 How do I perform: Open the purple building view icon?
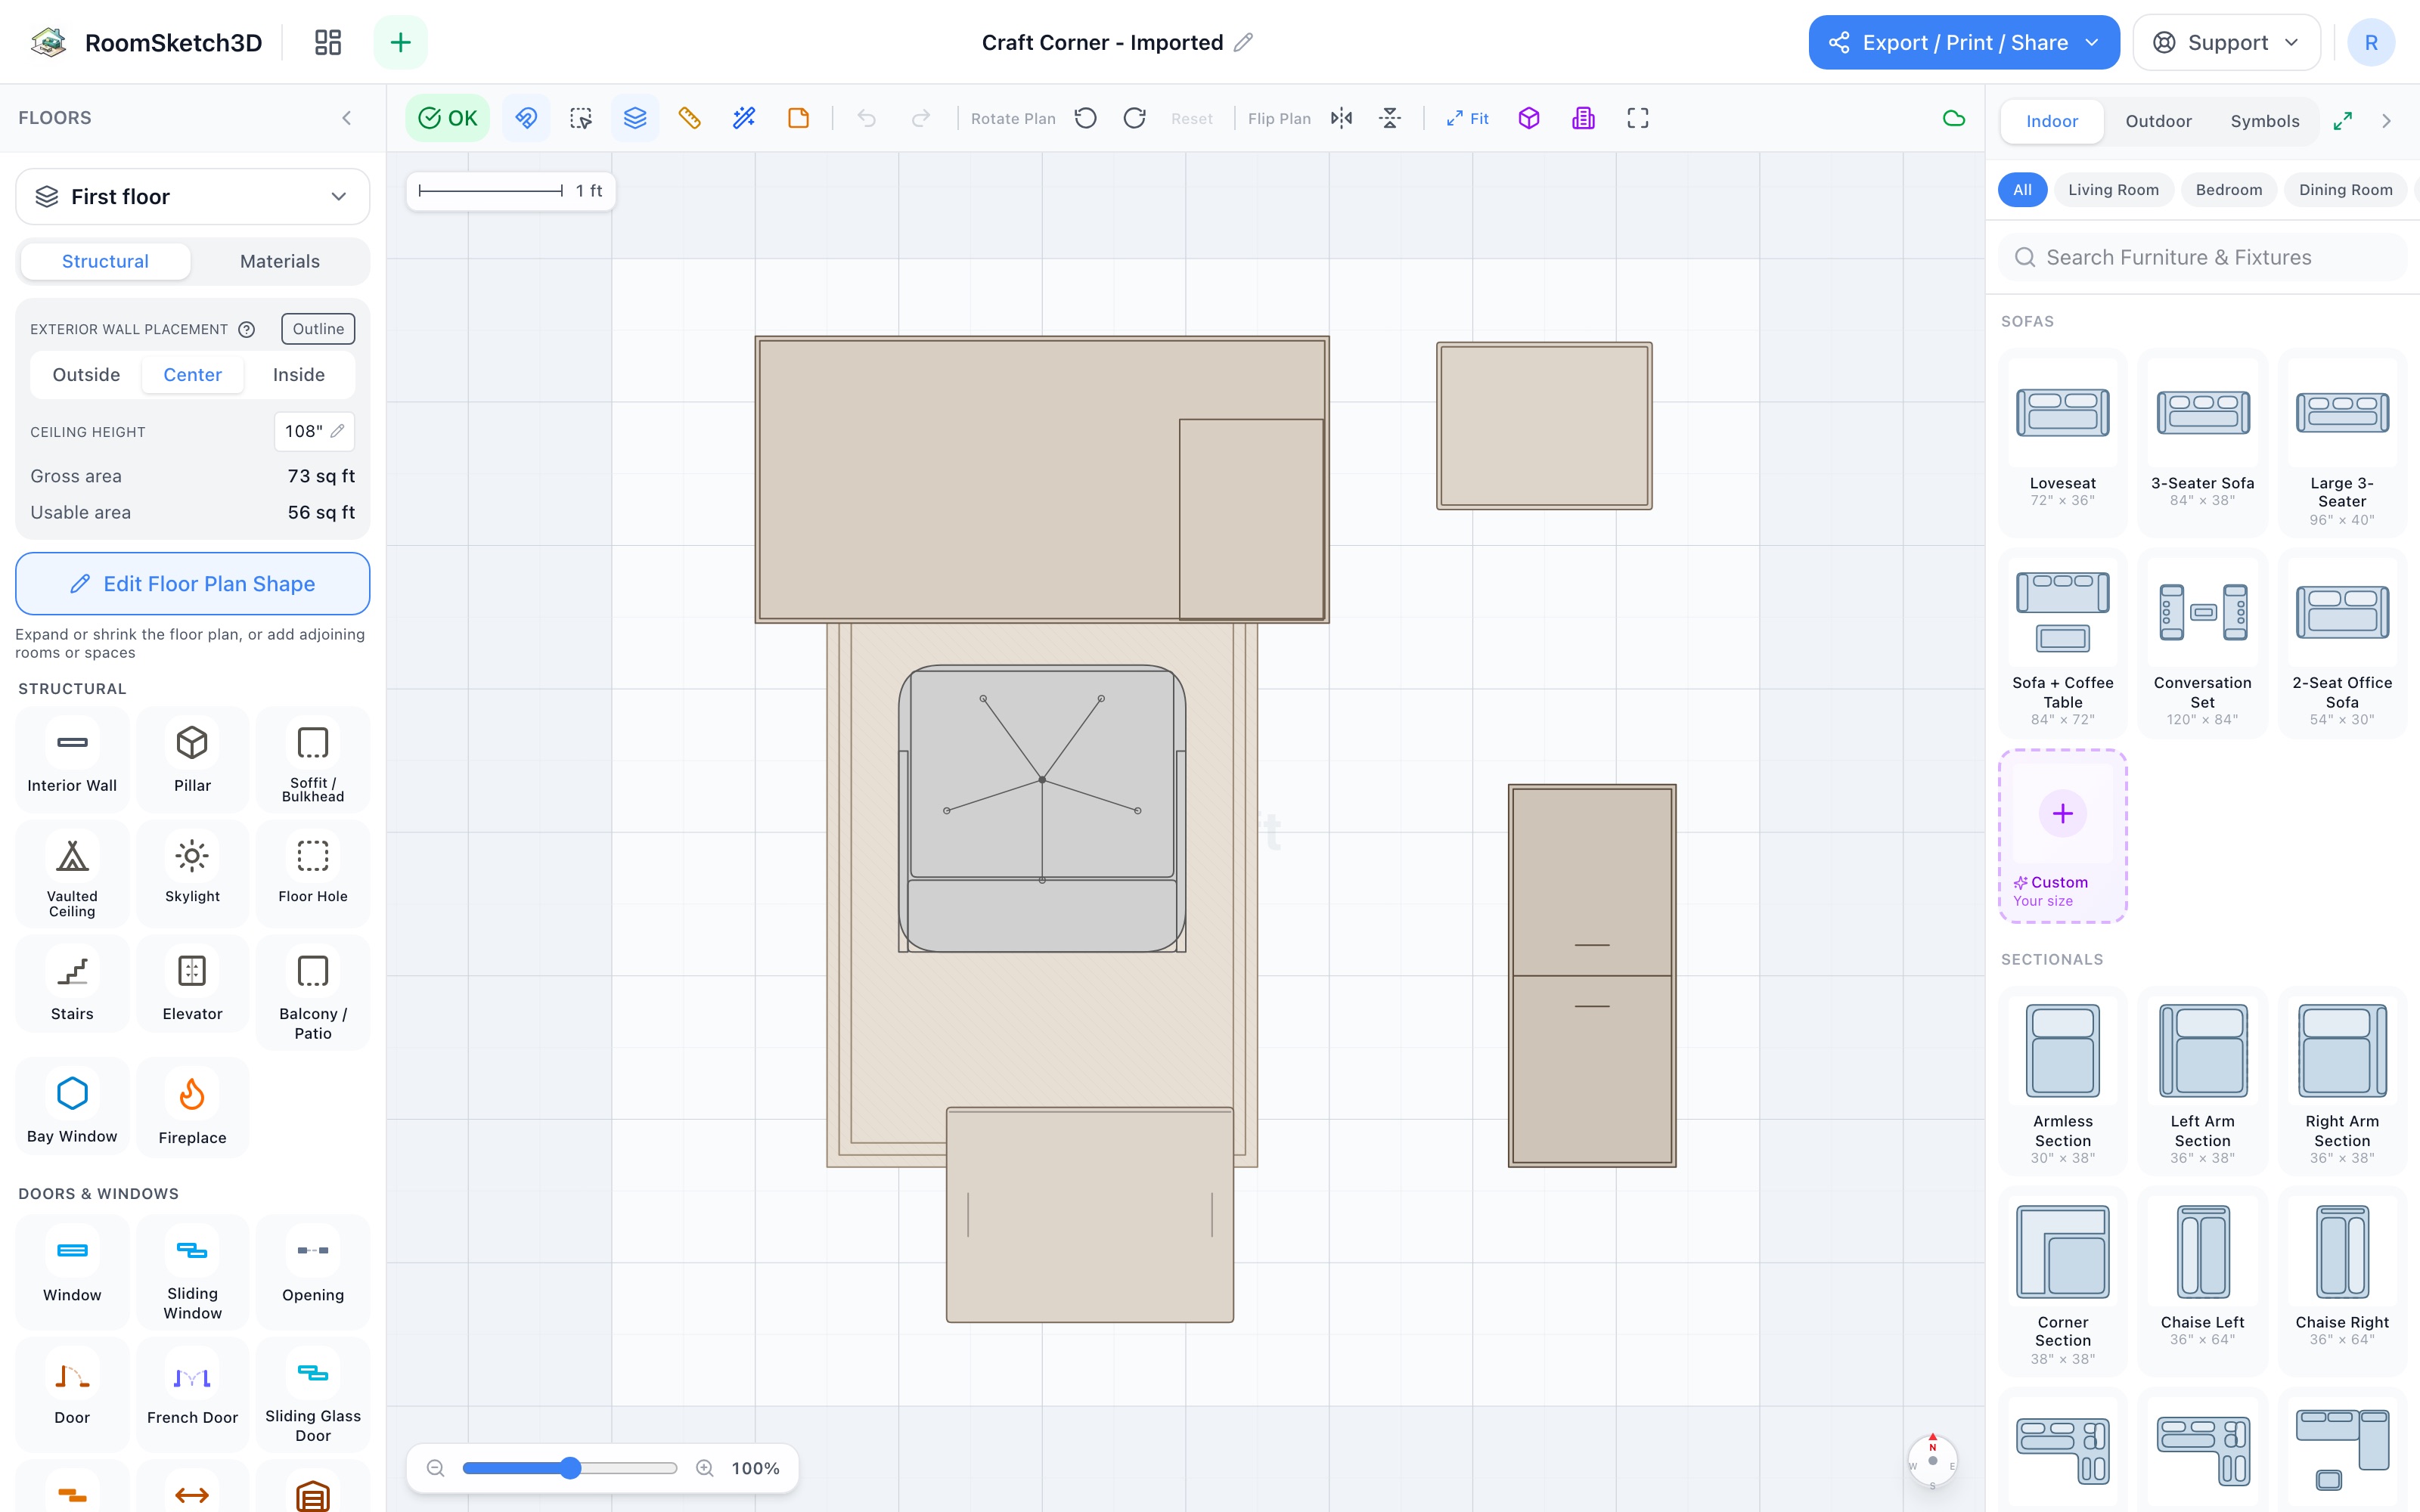[x=1583, y=118]
